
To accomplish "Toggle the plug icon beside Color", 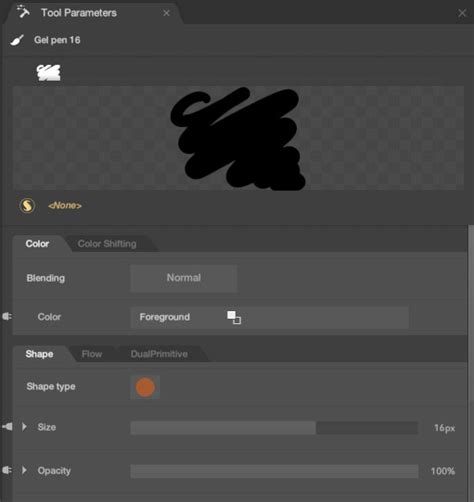I will click(x=7, y=316).
